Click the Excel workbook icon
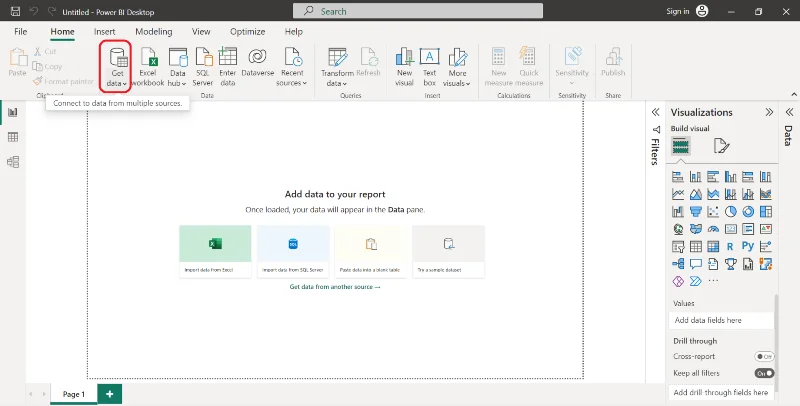 (x=148, y=67)
